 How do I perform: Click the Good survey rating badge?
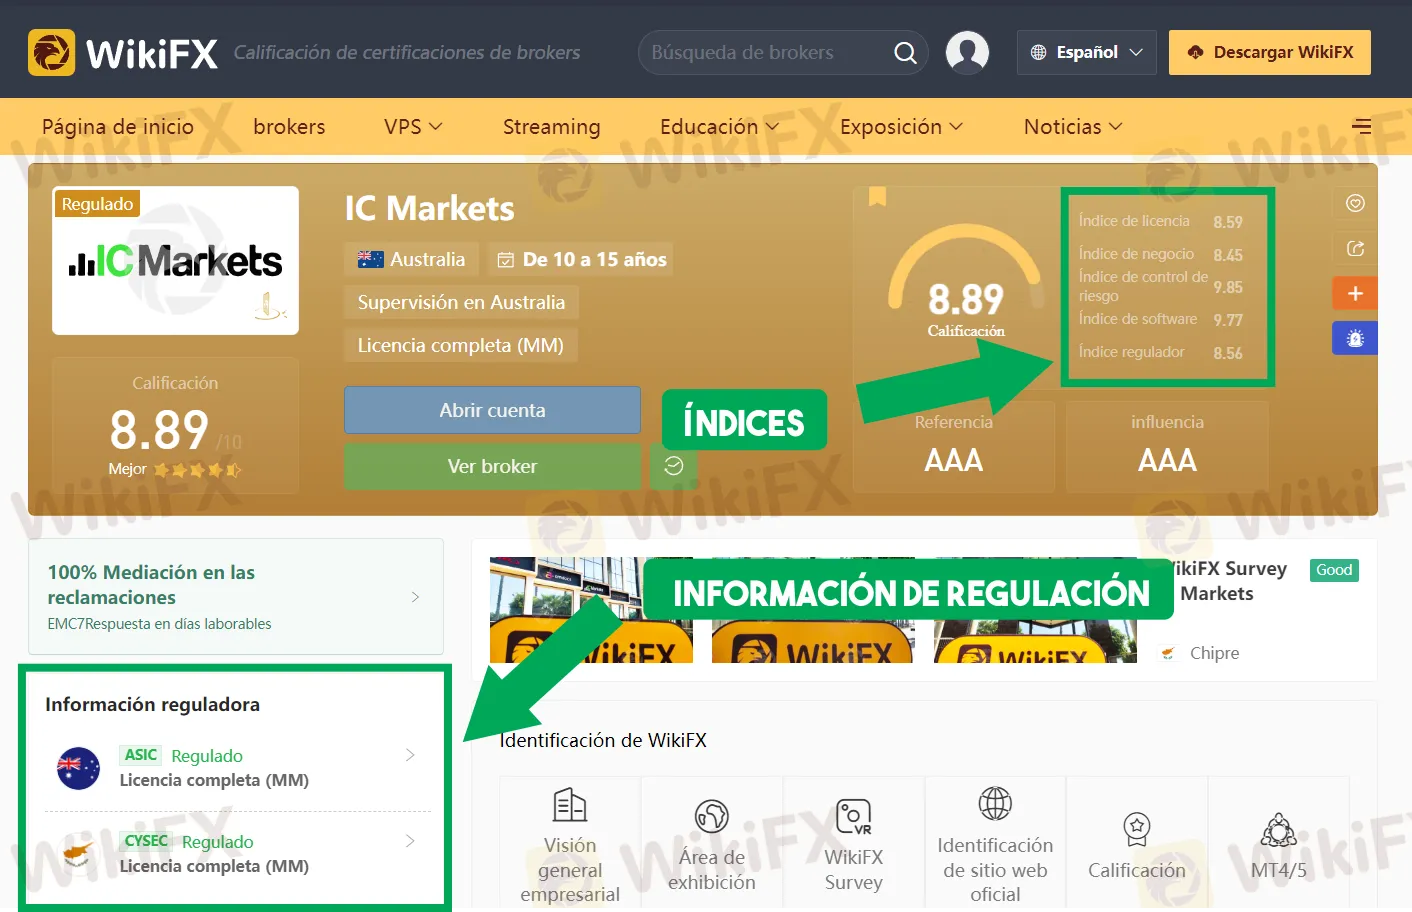click(x=1334, y=570)
